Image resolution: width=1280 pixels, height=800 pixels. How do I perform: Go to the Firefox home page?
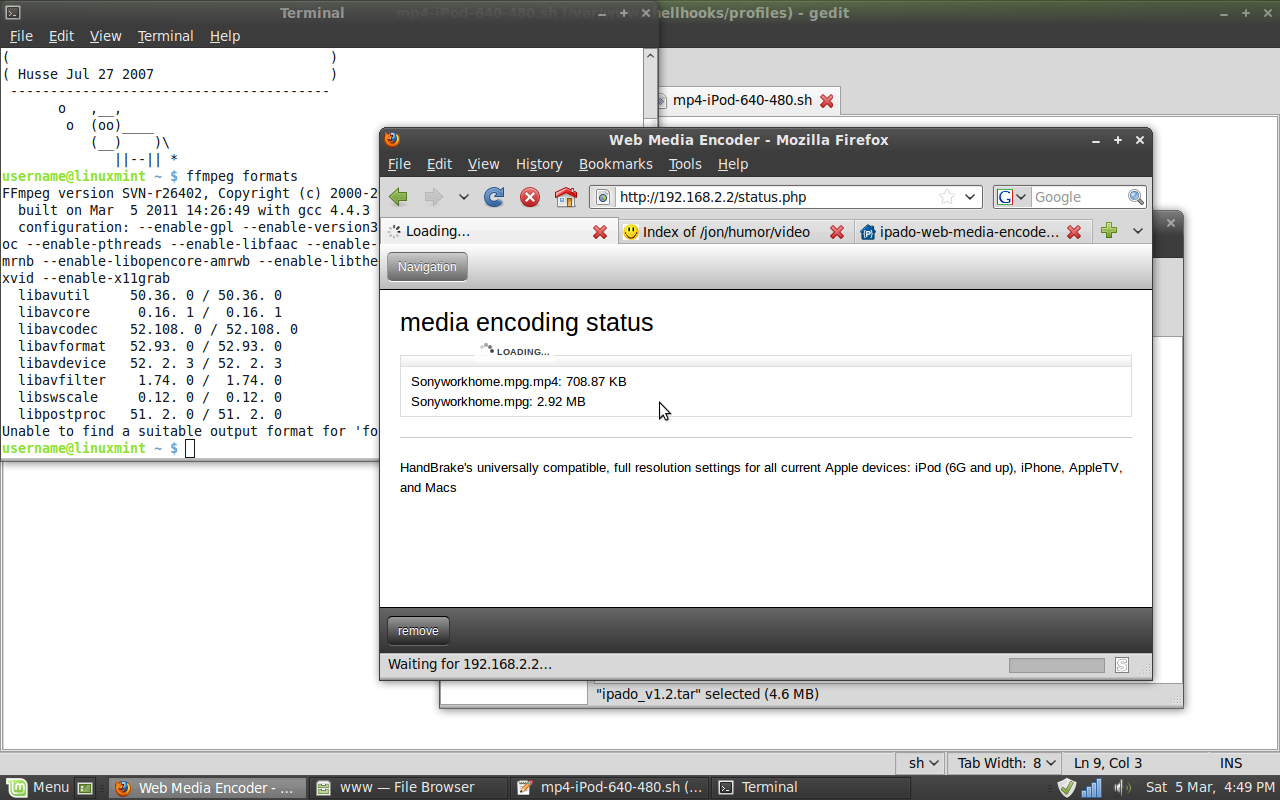tap(565, 197)
